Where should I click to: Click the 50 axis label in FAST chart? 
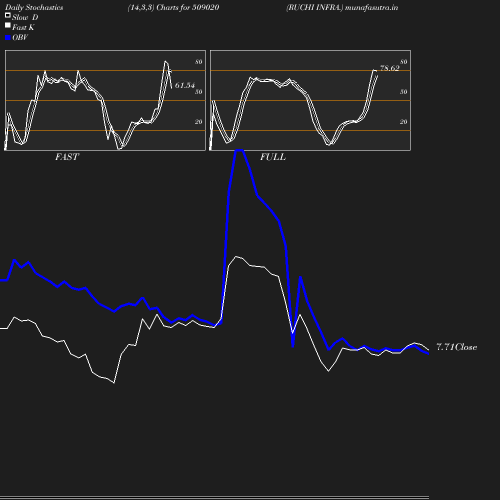(199, 92)
